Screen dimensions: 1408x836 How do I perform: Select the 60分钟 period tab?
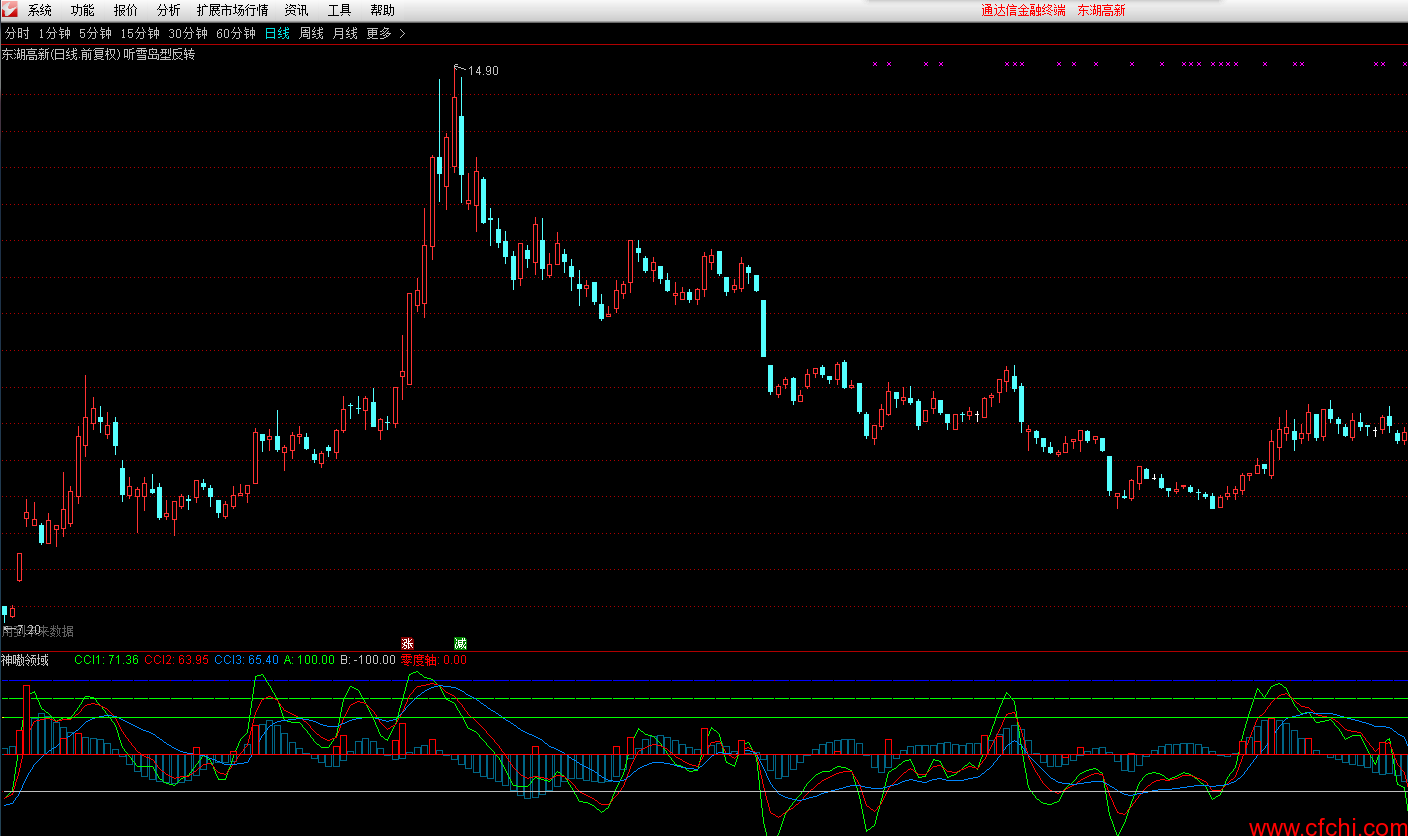point(236,33)
